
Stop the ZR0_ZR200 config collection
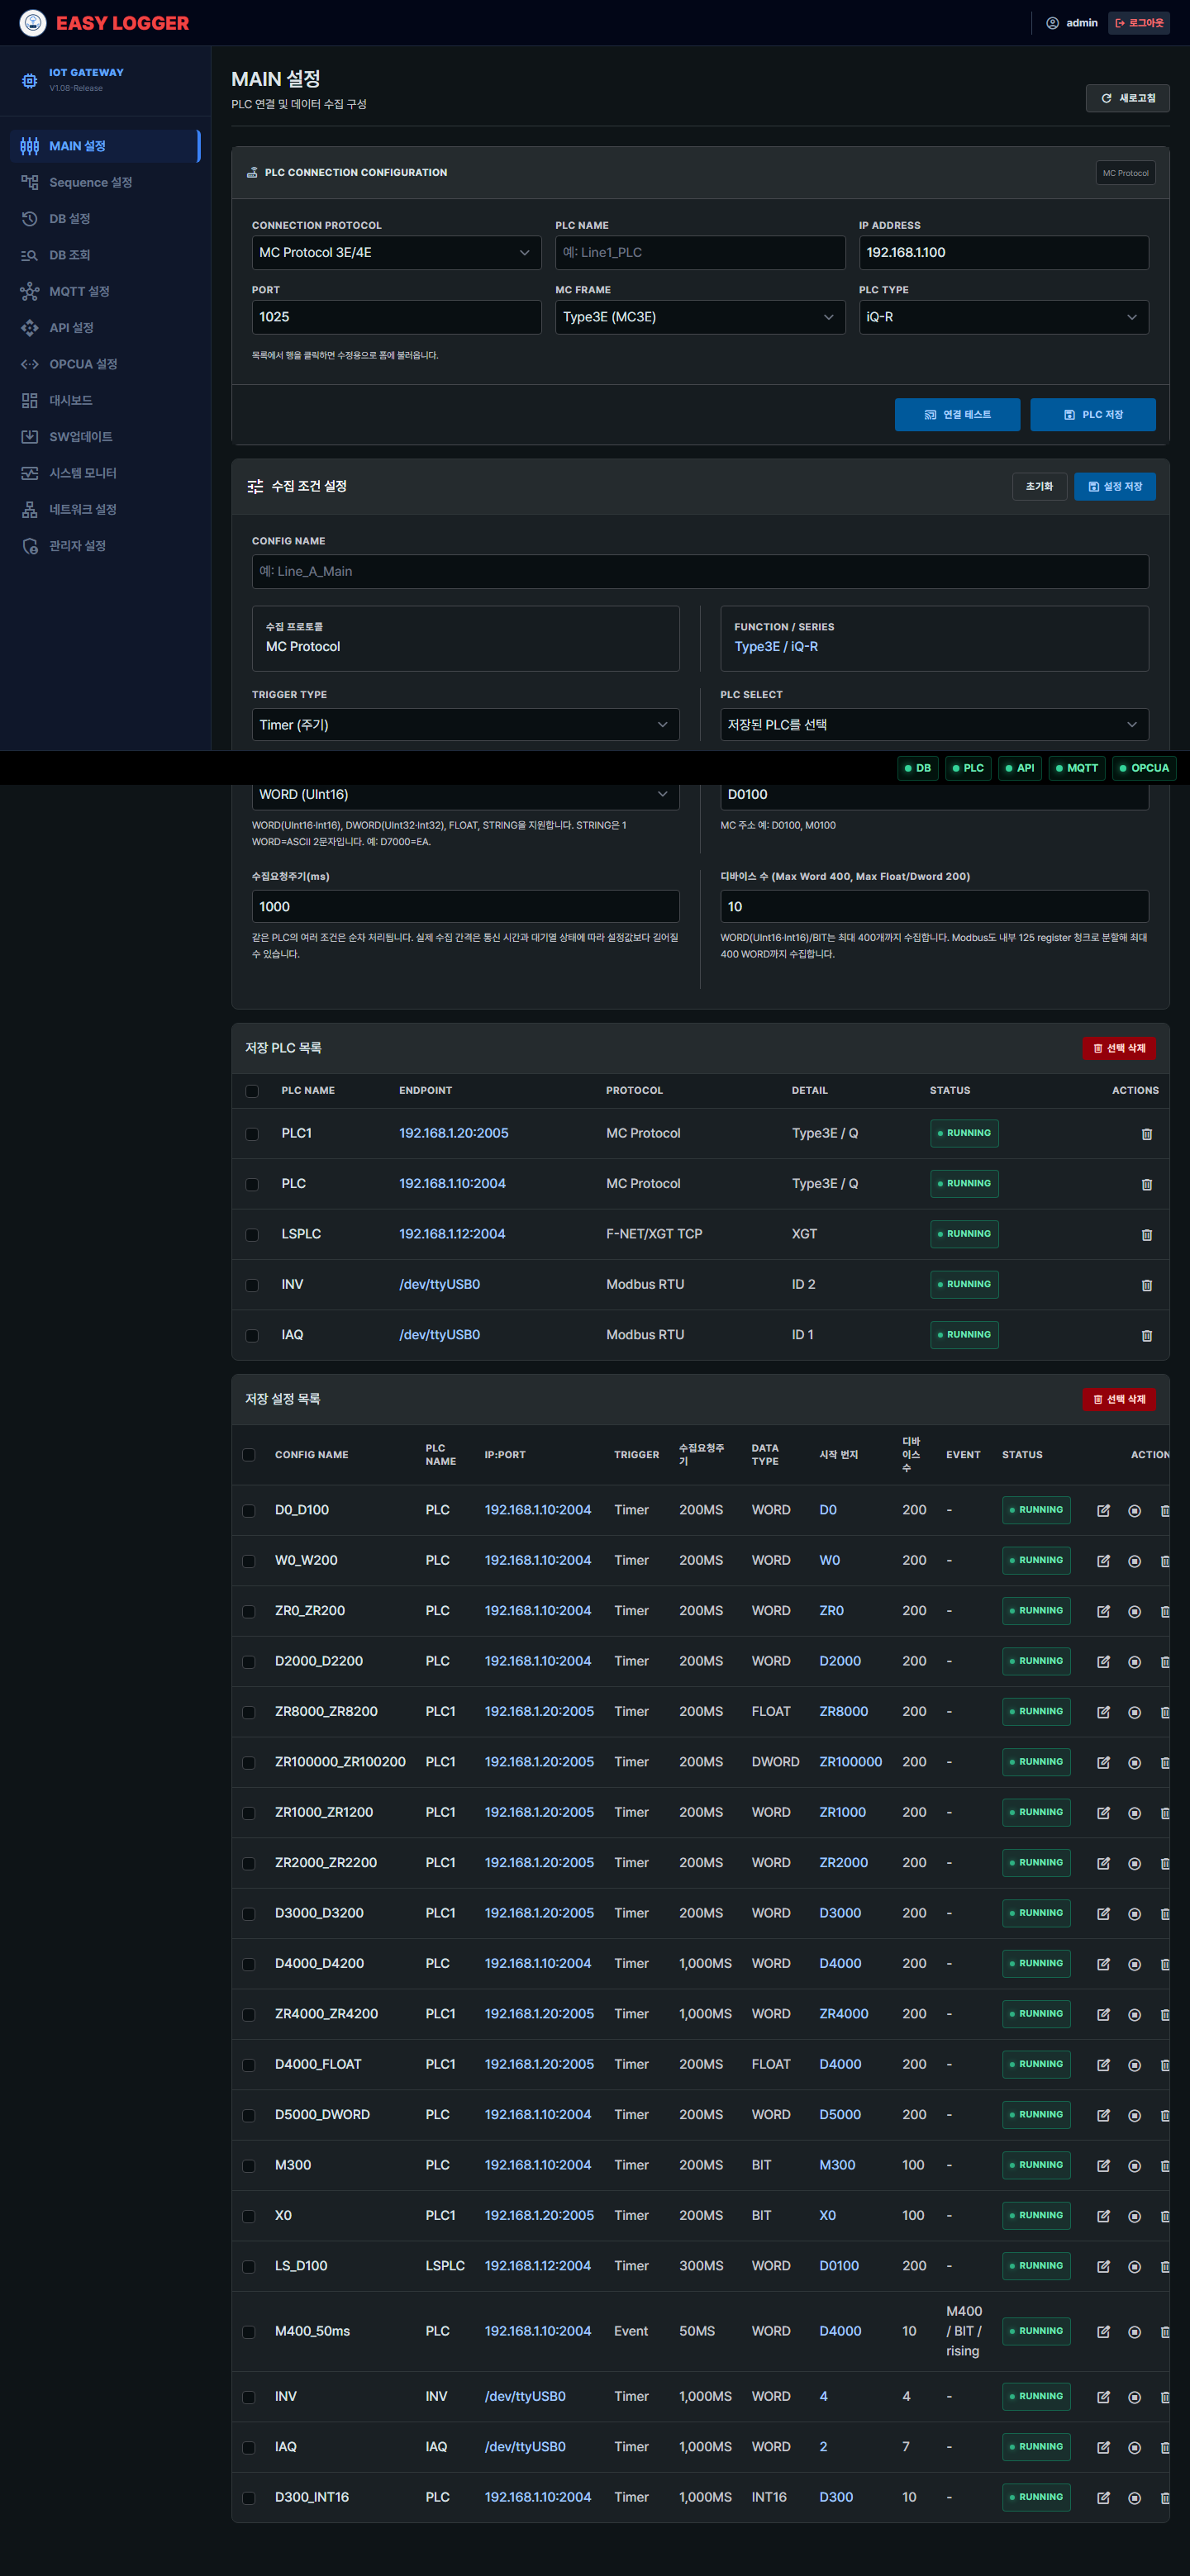pos(1134,1611)
